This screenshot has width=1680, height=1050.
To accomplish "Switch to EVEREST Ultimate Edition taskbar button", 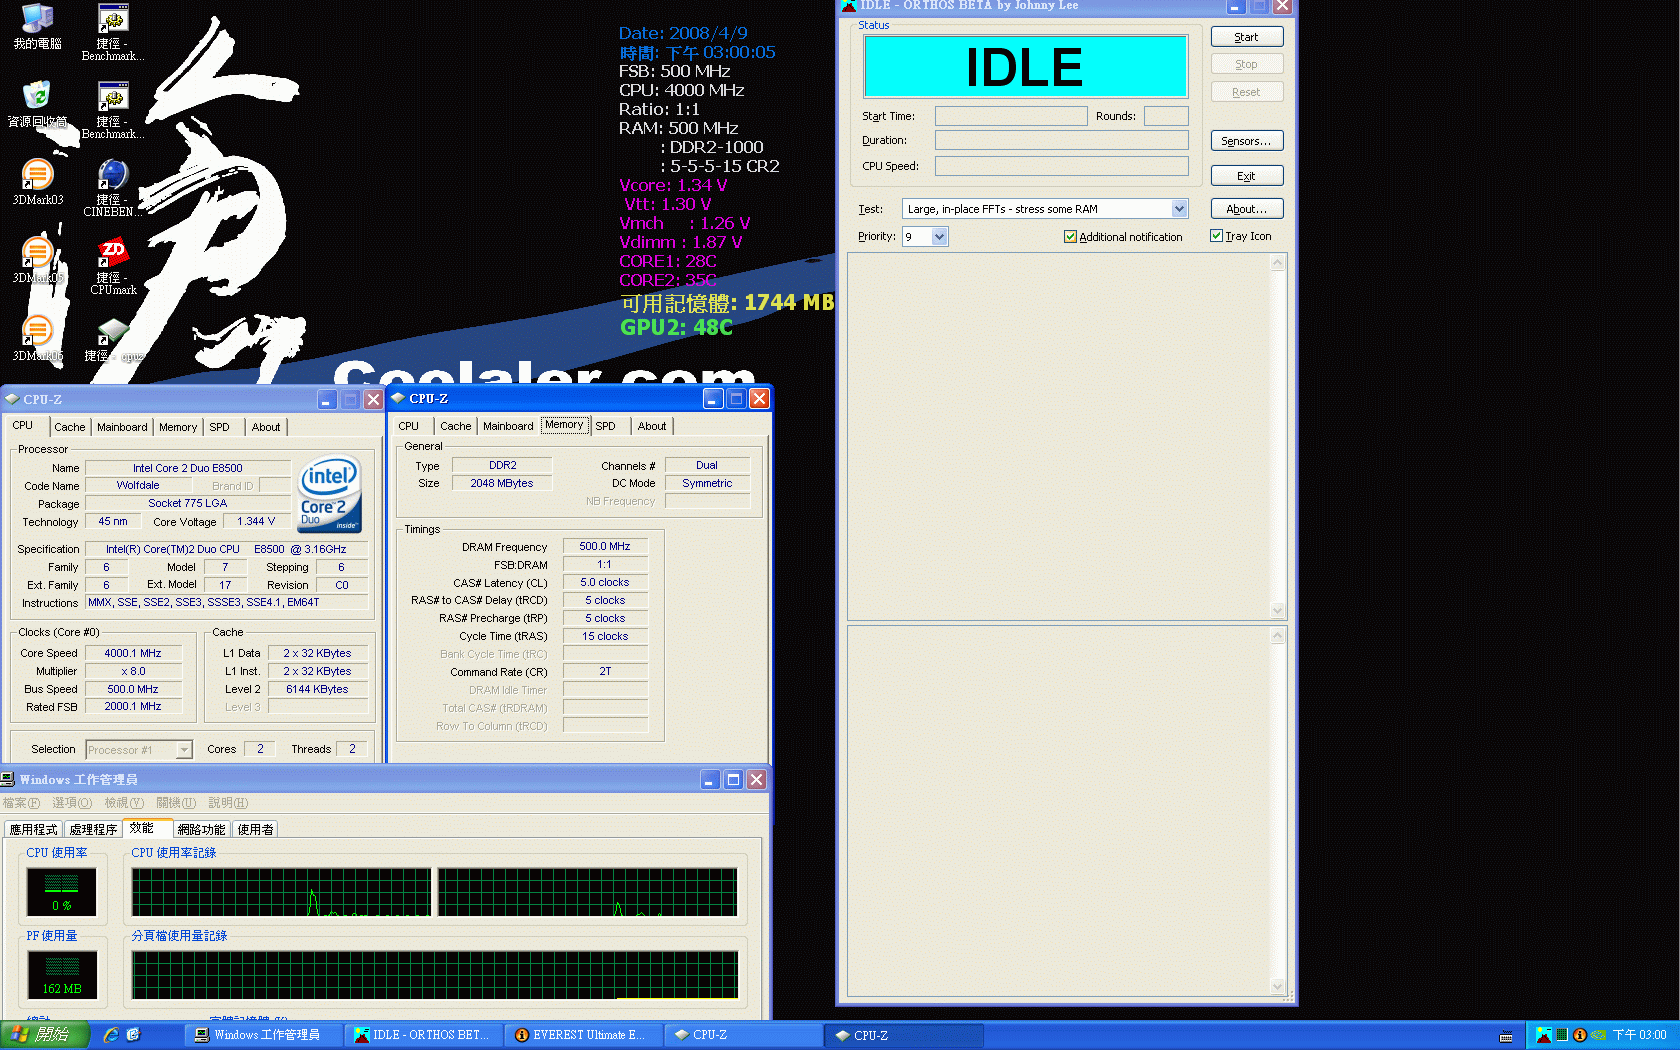I will [583, 1035].
